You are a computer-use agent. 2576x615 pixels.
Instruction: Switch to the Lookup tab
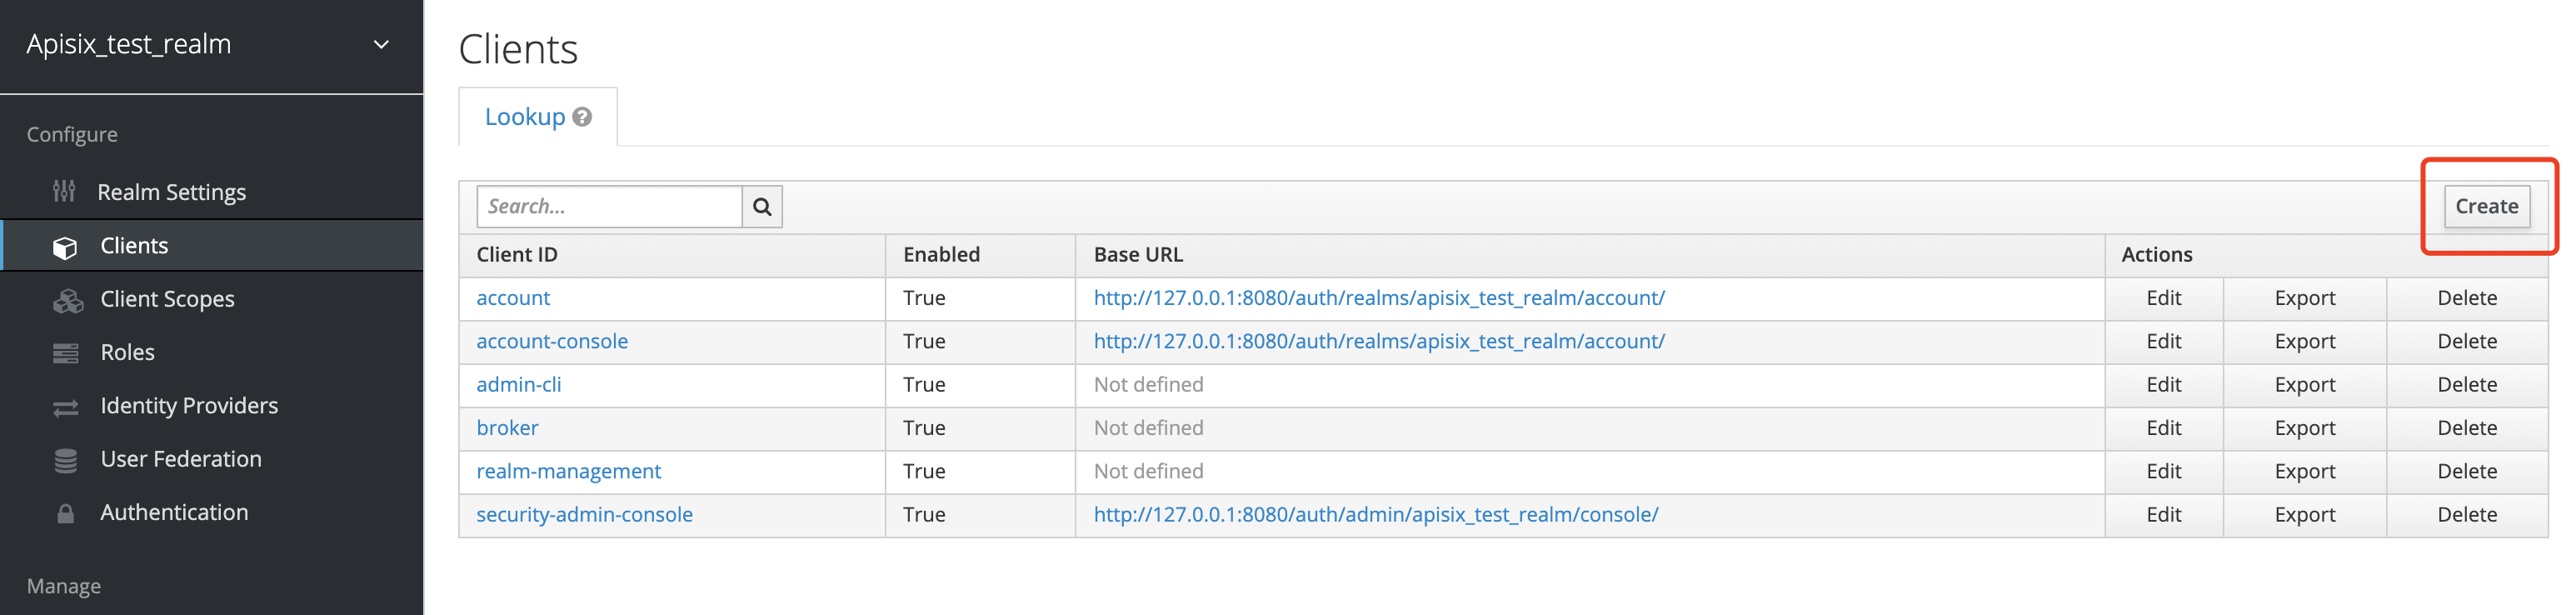point(525,117)
